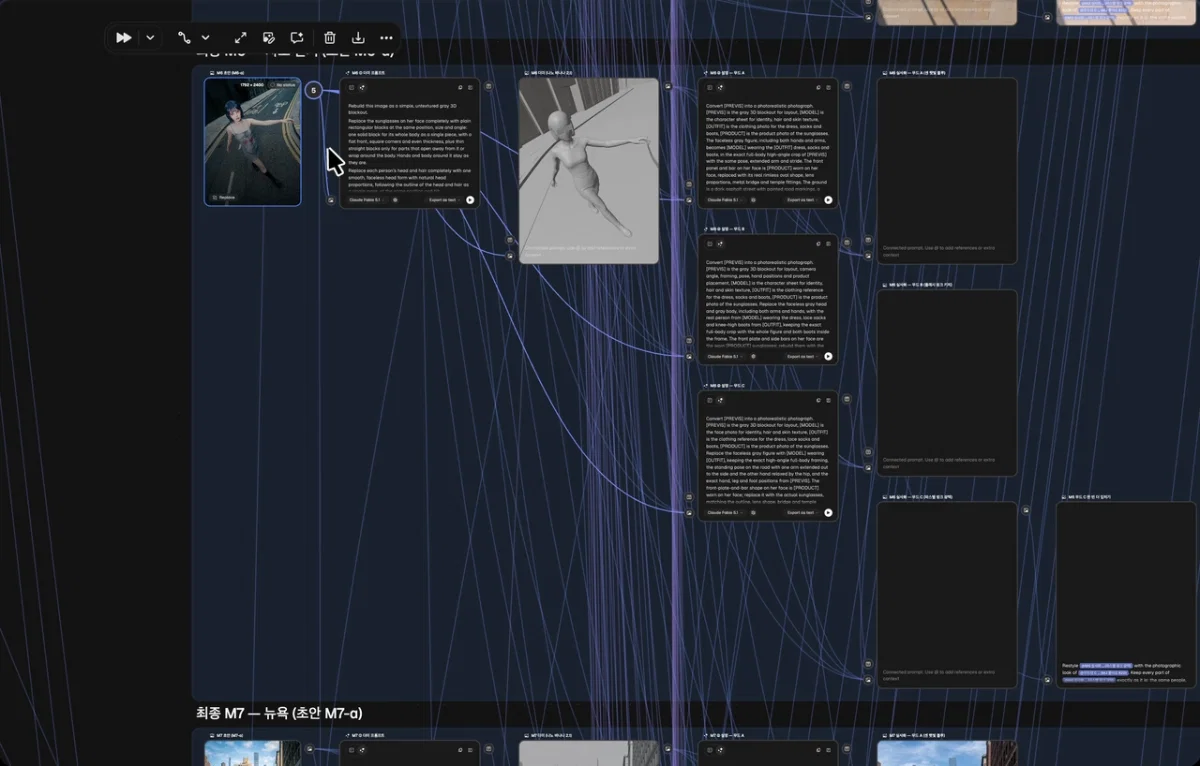This screenshot has width=1200, height=766.
Task: Open the more options ellipsis menu
Action: coord(387,38)
